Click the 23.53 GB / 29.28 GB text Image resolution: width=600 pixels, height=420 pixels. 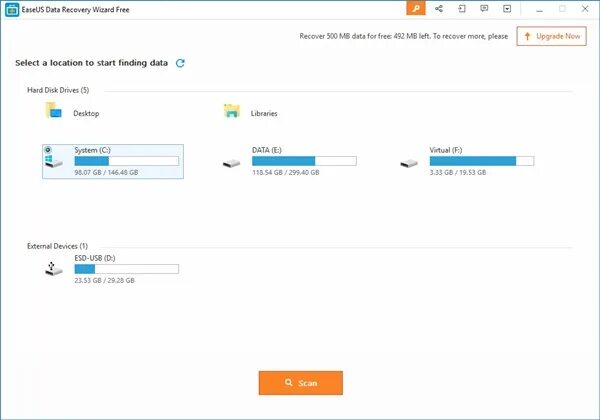point(104,280)
